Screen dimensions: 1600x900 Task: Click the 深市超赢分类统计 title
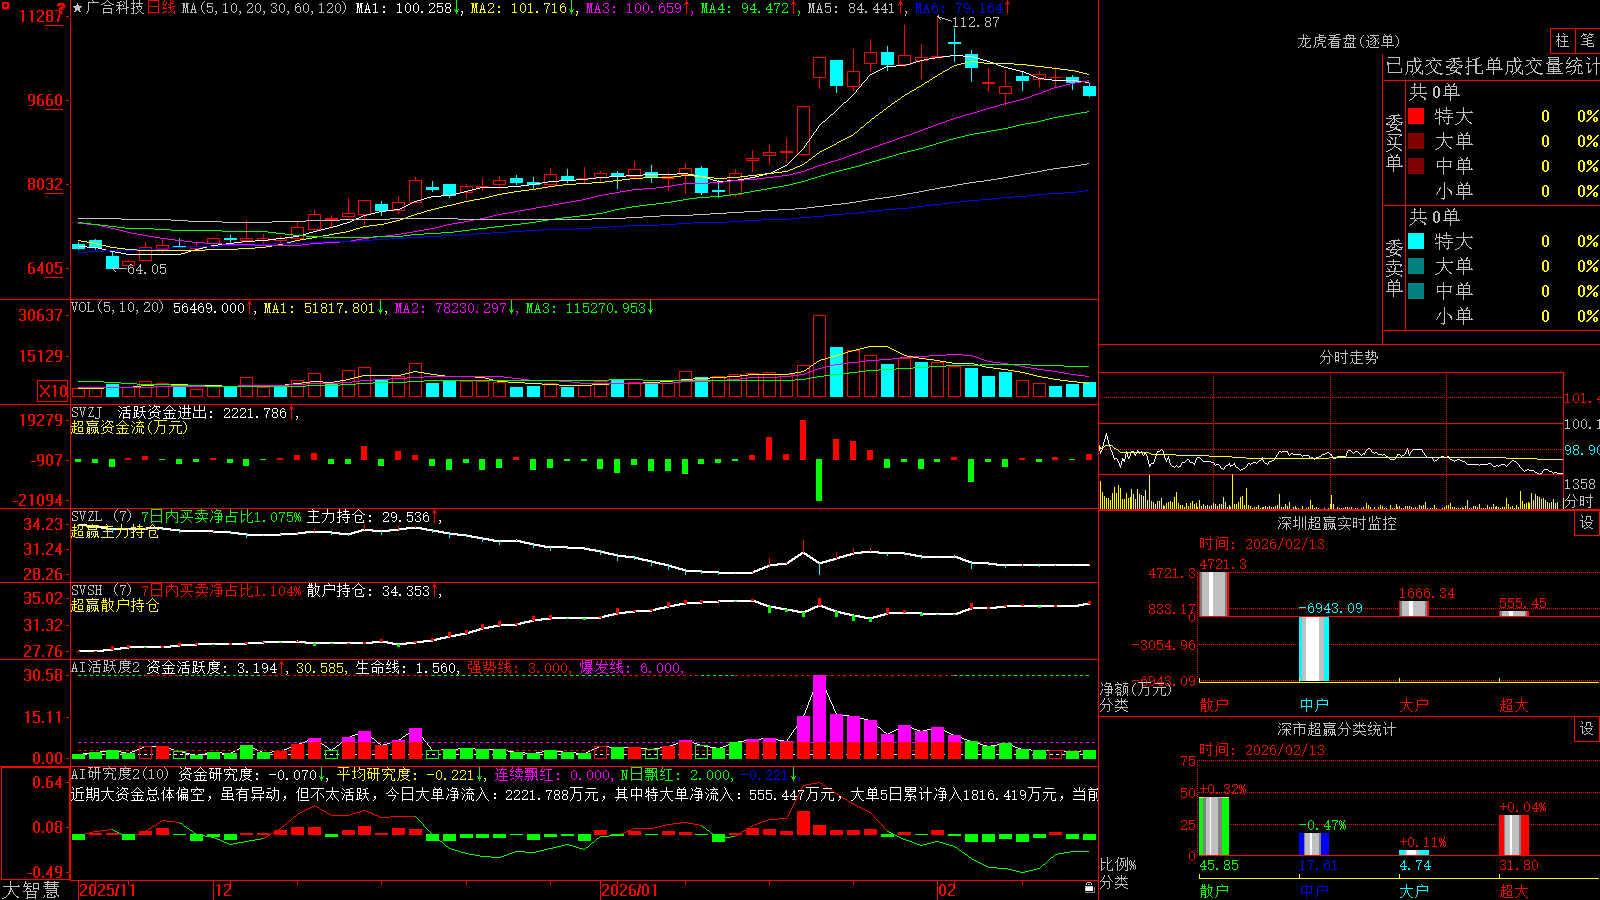point(1337,729)
